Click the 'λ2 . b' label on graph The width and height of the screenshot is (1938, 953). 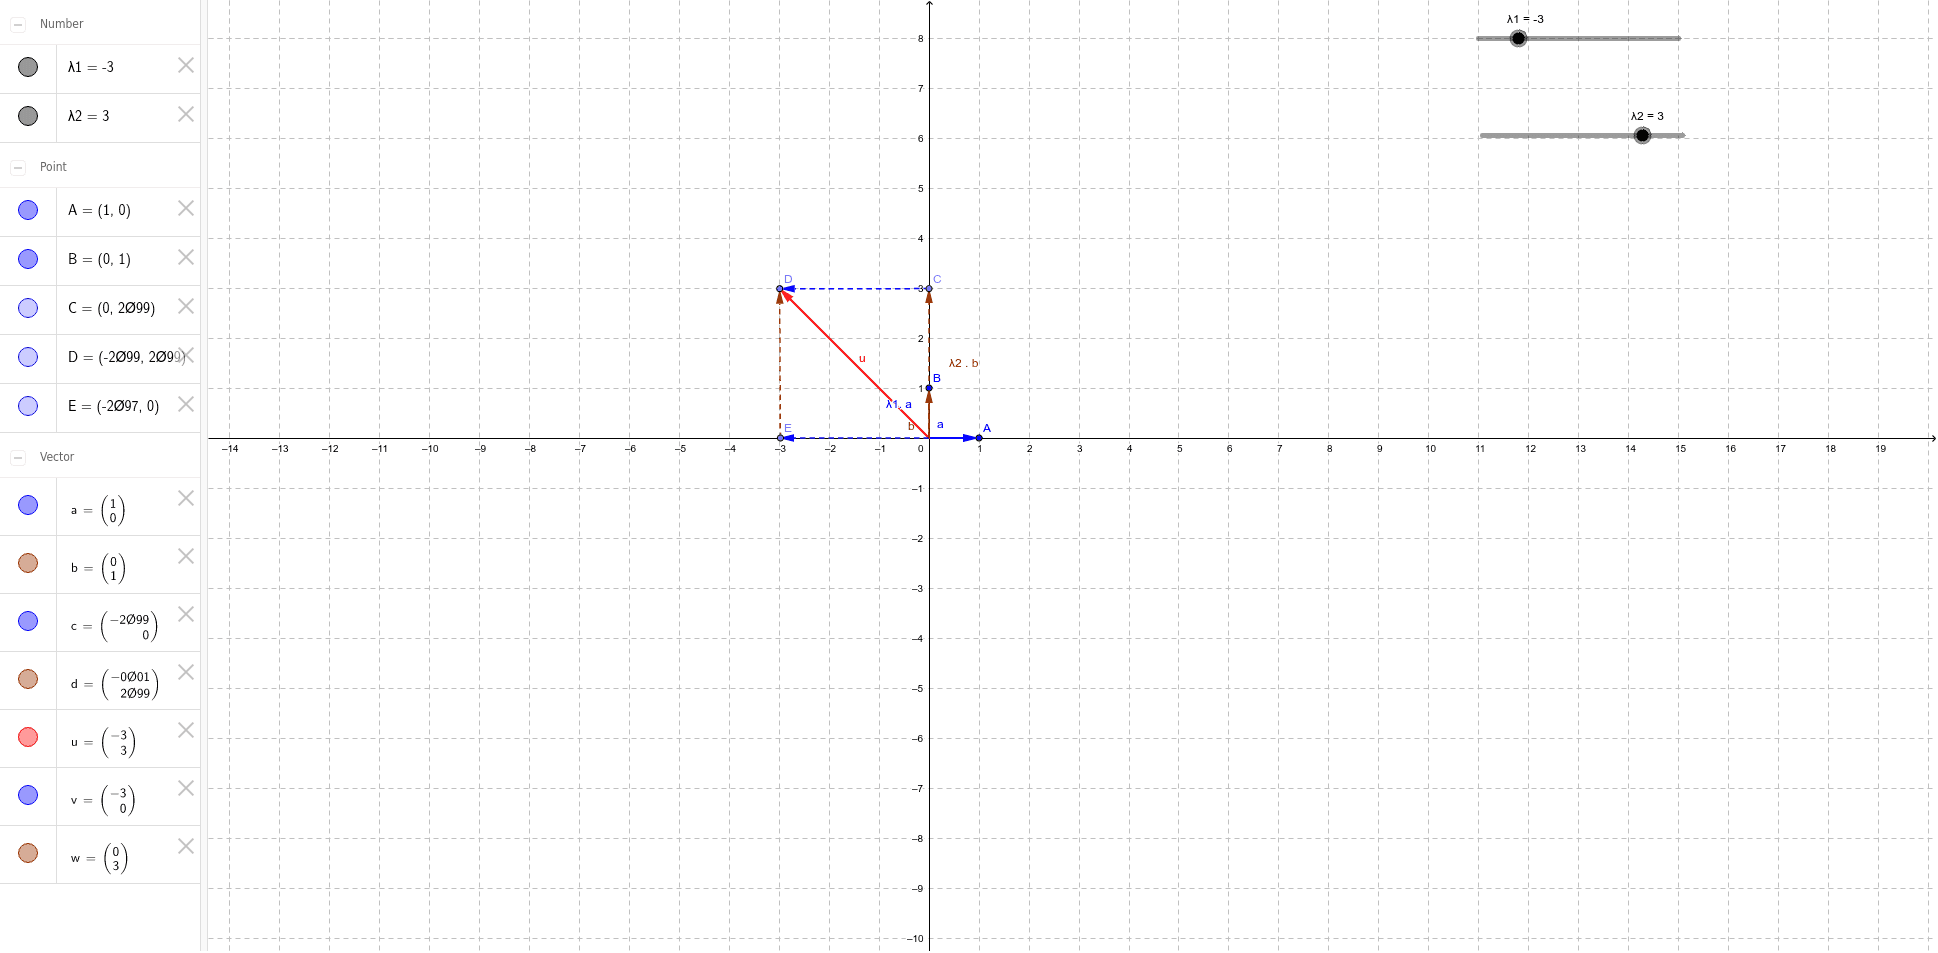[964, 363]
